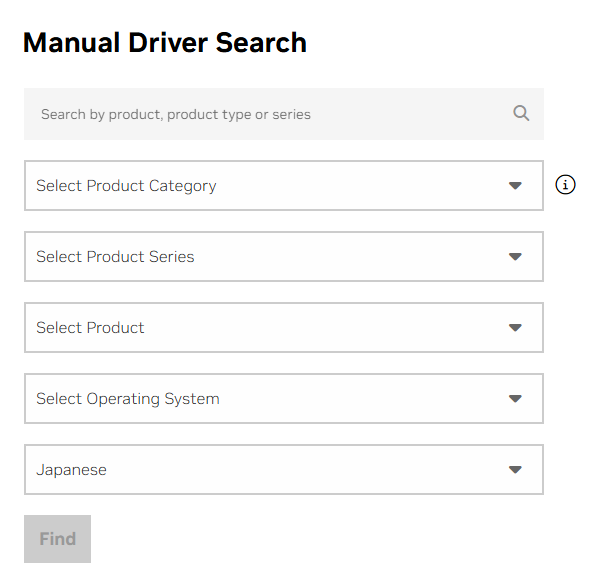Viewport: 616px width, 580px height.
Task: Click the 'Select Operating System' label text
Action: tap(127, 399)
